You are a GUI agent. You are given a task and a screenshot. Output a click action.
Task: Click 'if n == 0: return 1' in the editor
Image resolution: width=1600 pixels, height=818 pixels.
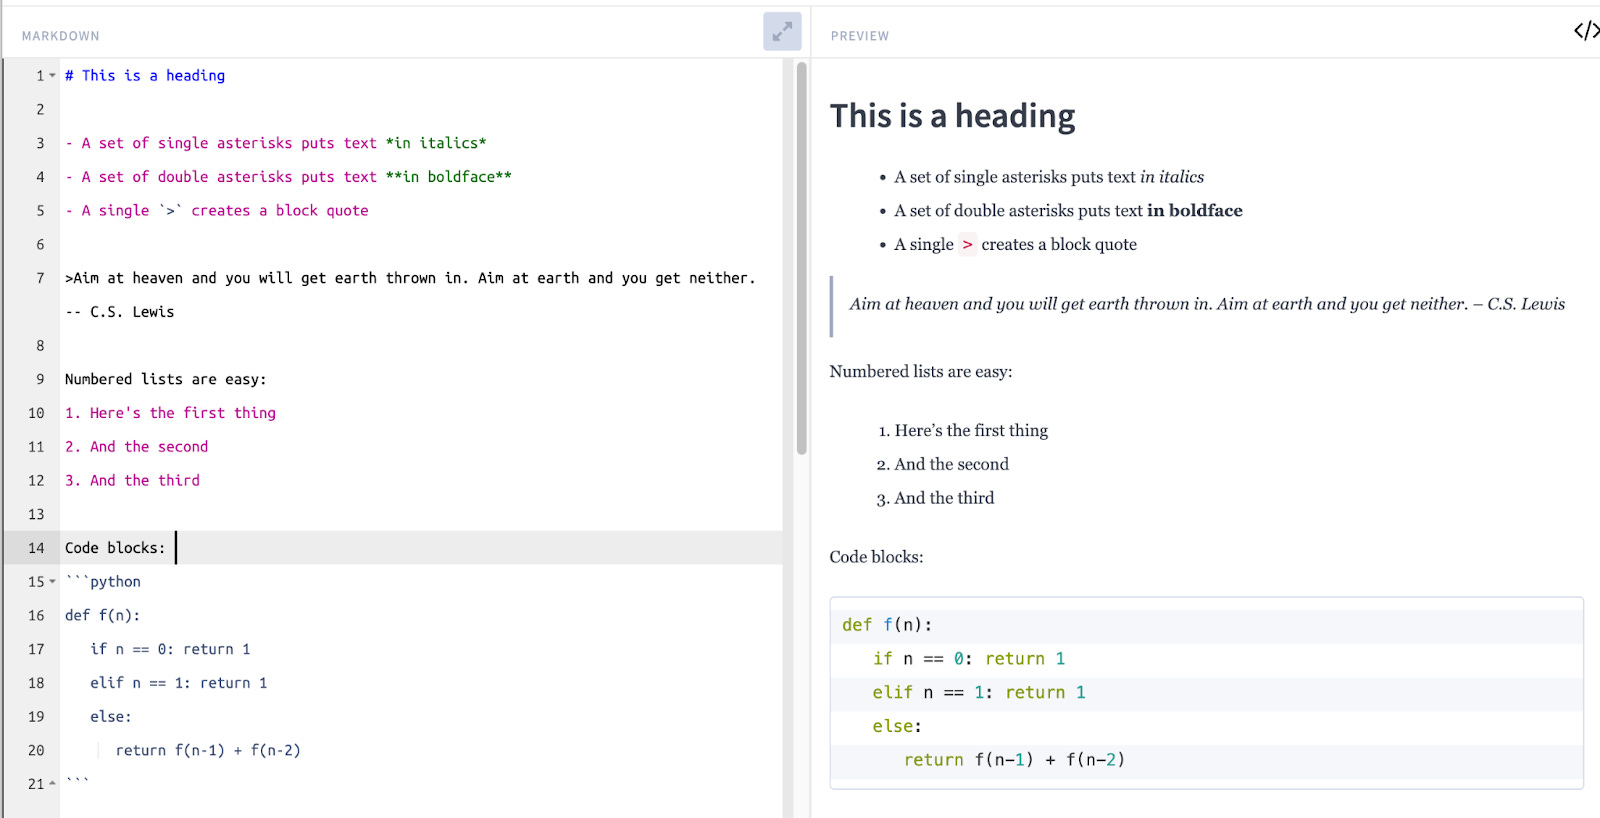click(170, 650)
